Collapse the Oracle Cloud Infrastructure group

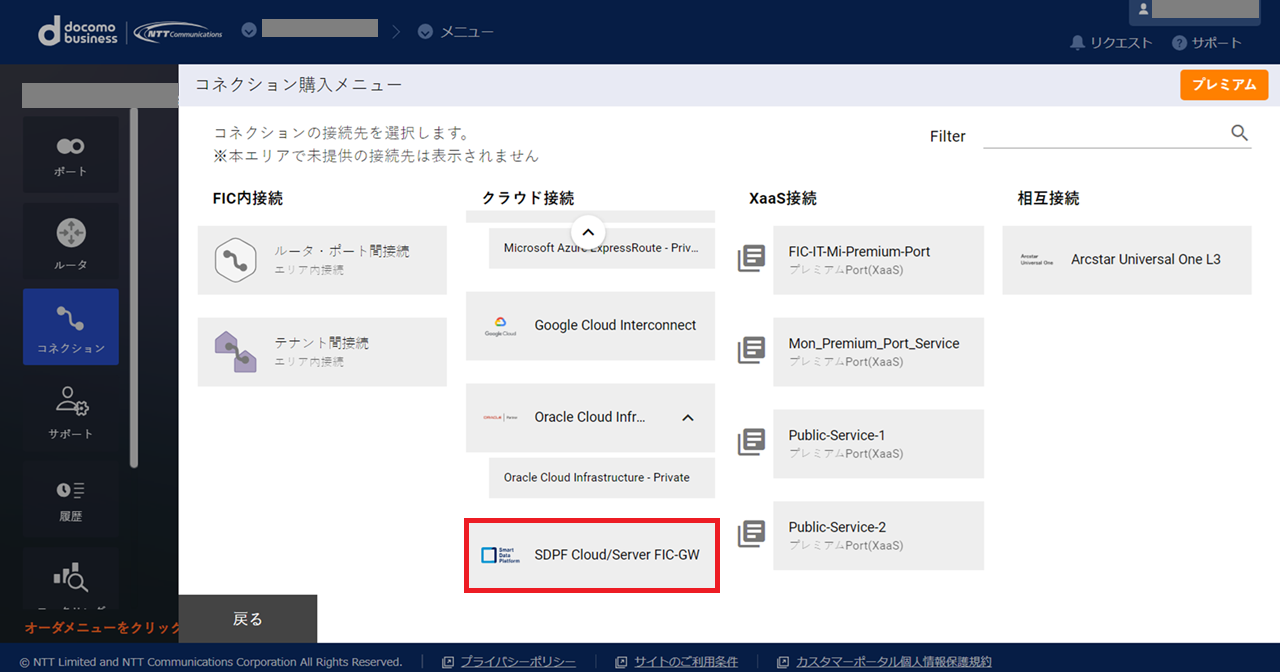688,418
